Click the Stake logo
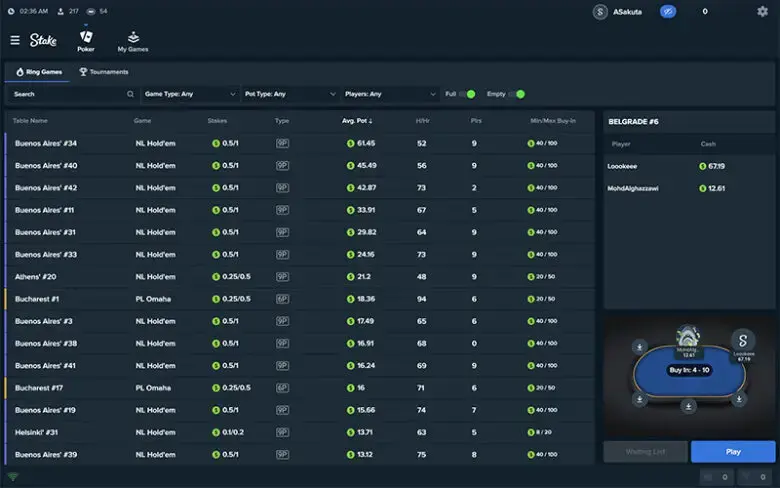Screen dimensions: 780x488 (x=43, y=40)
